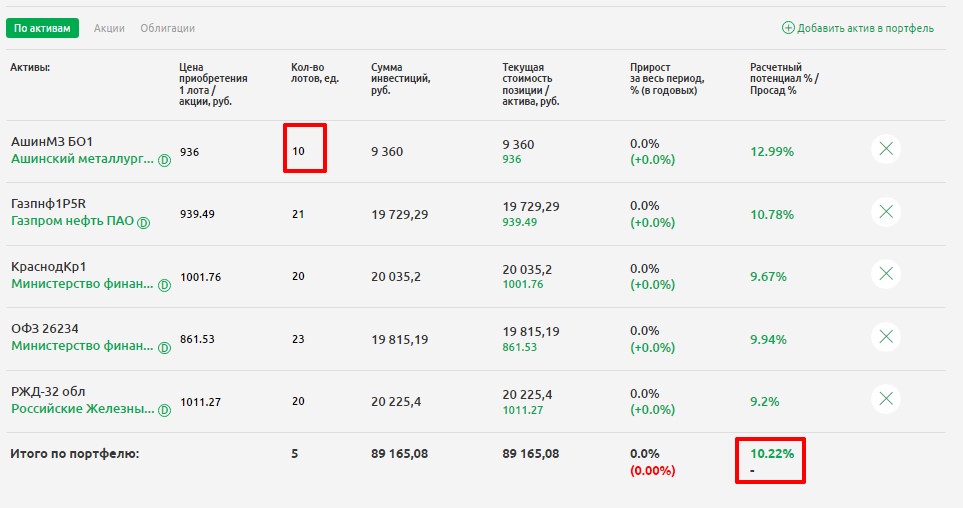Viewport: 963px width, 508px height.
Task: Click D badge next to Ашинский металлург
Action: click(x=164, y=160)
